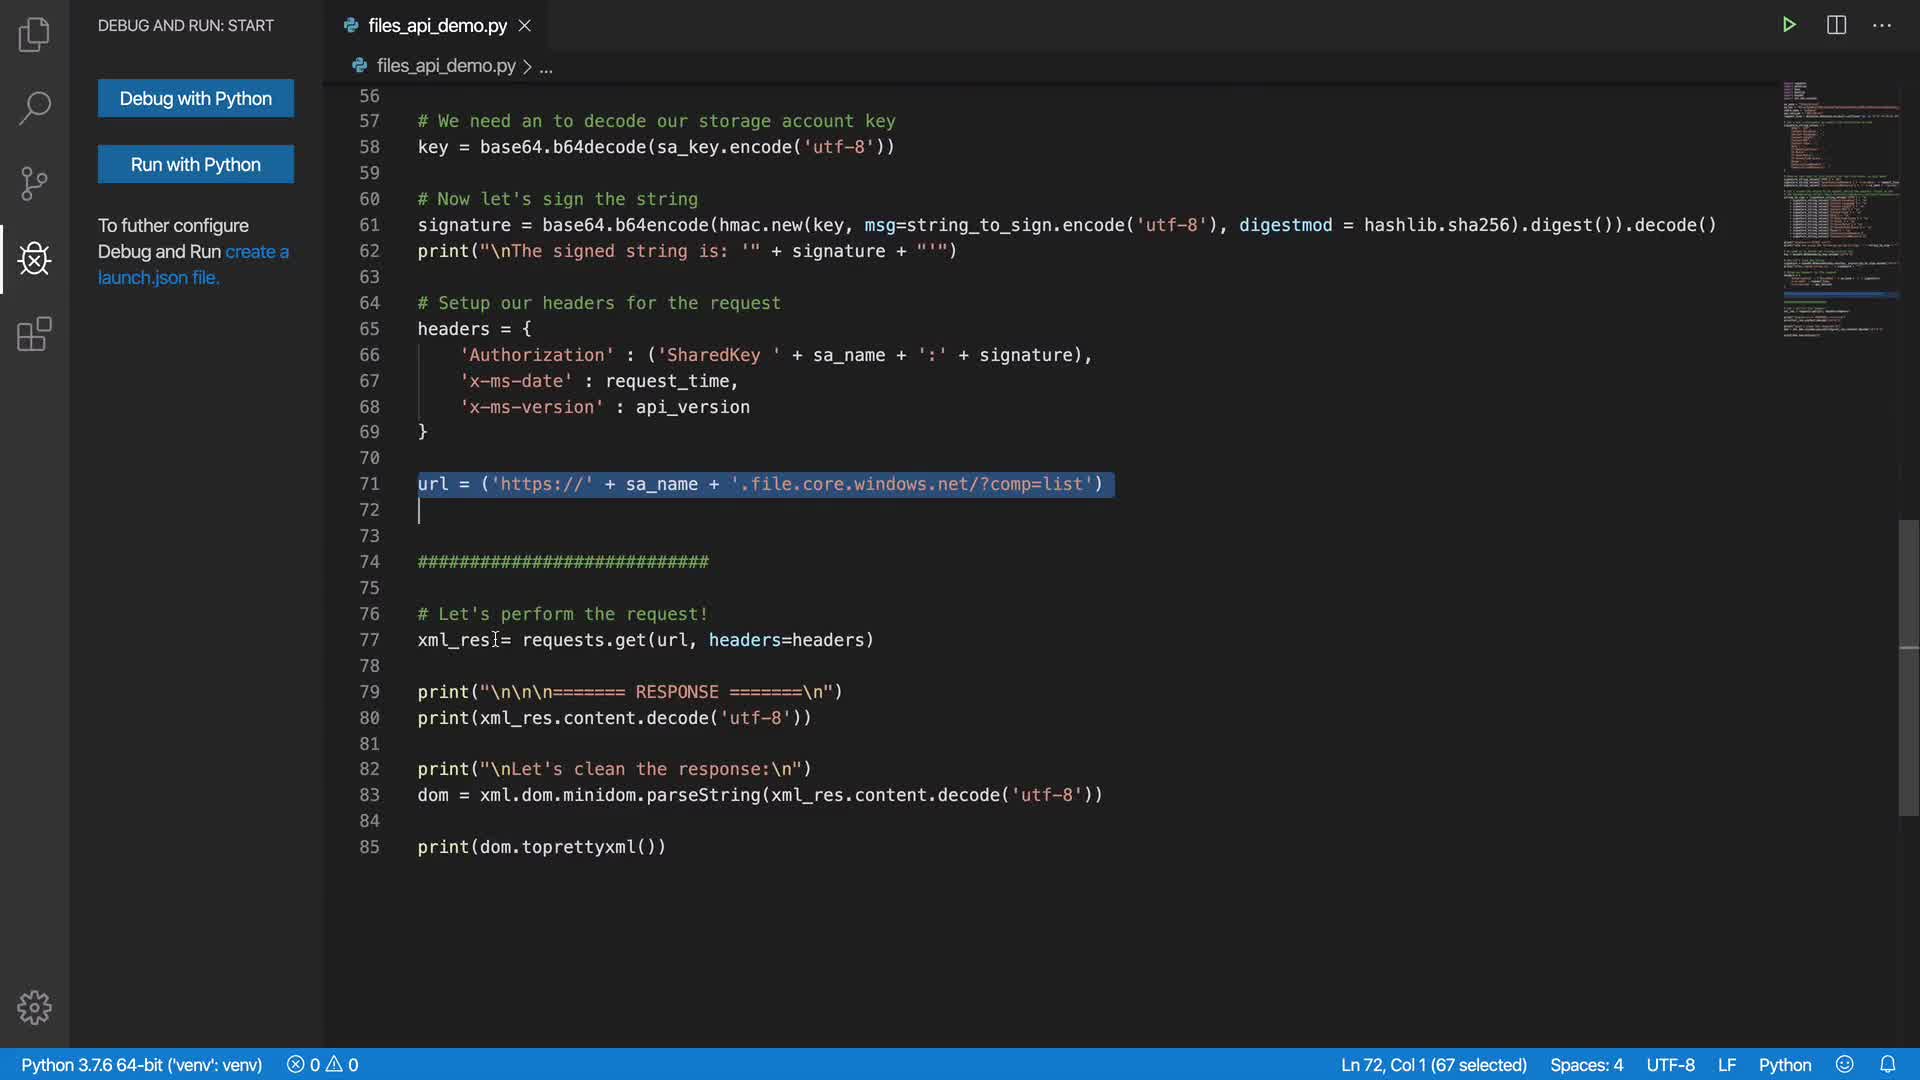Open the More Actions ellipsis menu
The width and height of the screenshot is (1920, 1080).
(1882, 25)
